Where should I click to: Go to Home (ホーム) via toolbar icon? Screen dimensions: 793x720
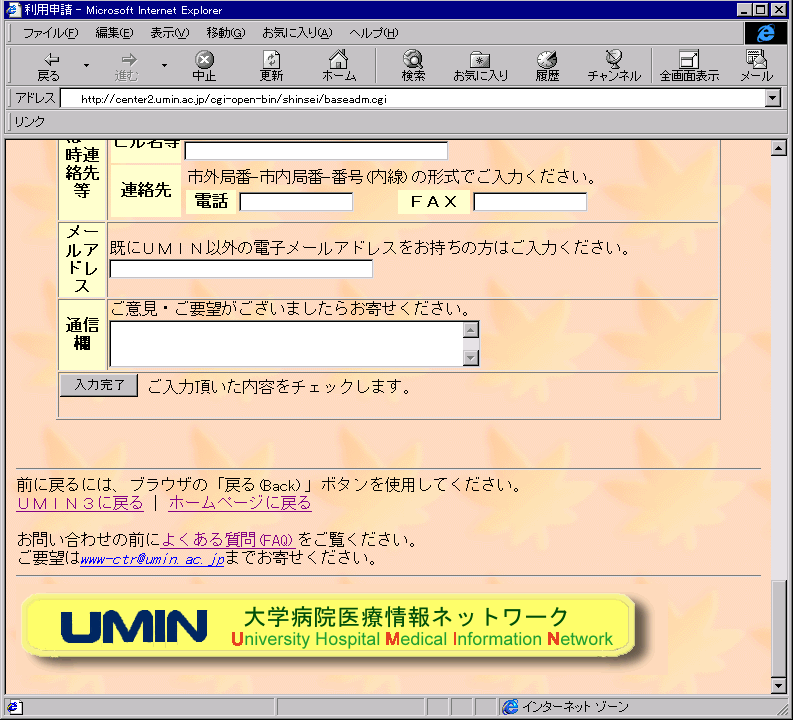click(339, 66)
